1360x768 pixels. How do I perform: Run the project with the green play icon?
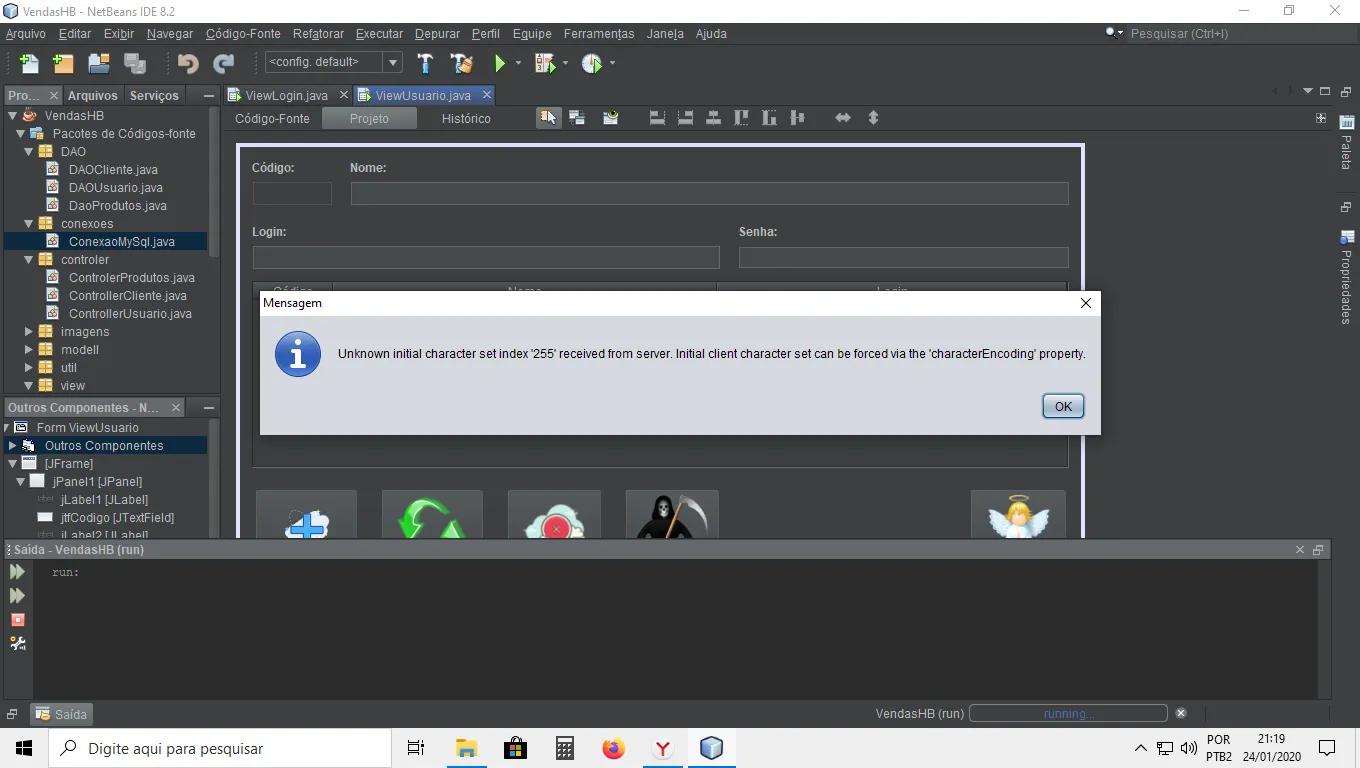pos(500,63)
